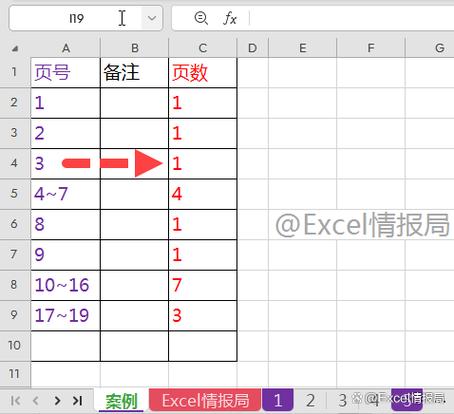
Task: Click inside the formula bar input
Action: pos(352,18)
